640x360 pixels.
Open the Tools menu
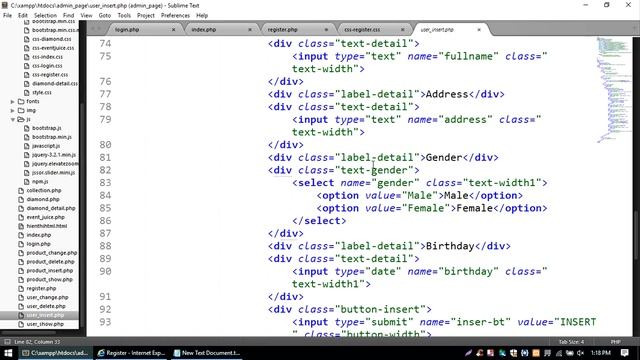pos(124,16)
